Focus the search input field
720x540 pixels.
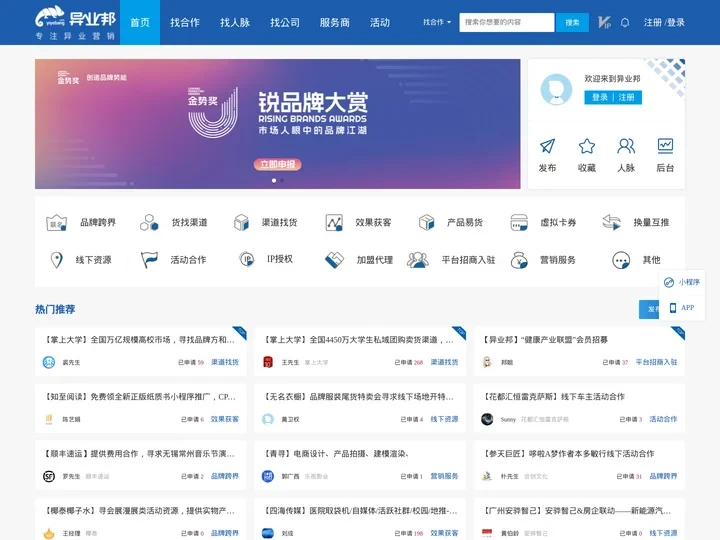click(x=506, y=22)
